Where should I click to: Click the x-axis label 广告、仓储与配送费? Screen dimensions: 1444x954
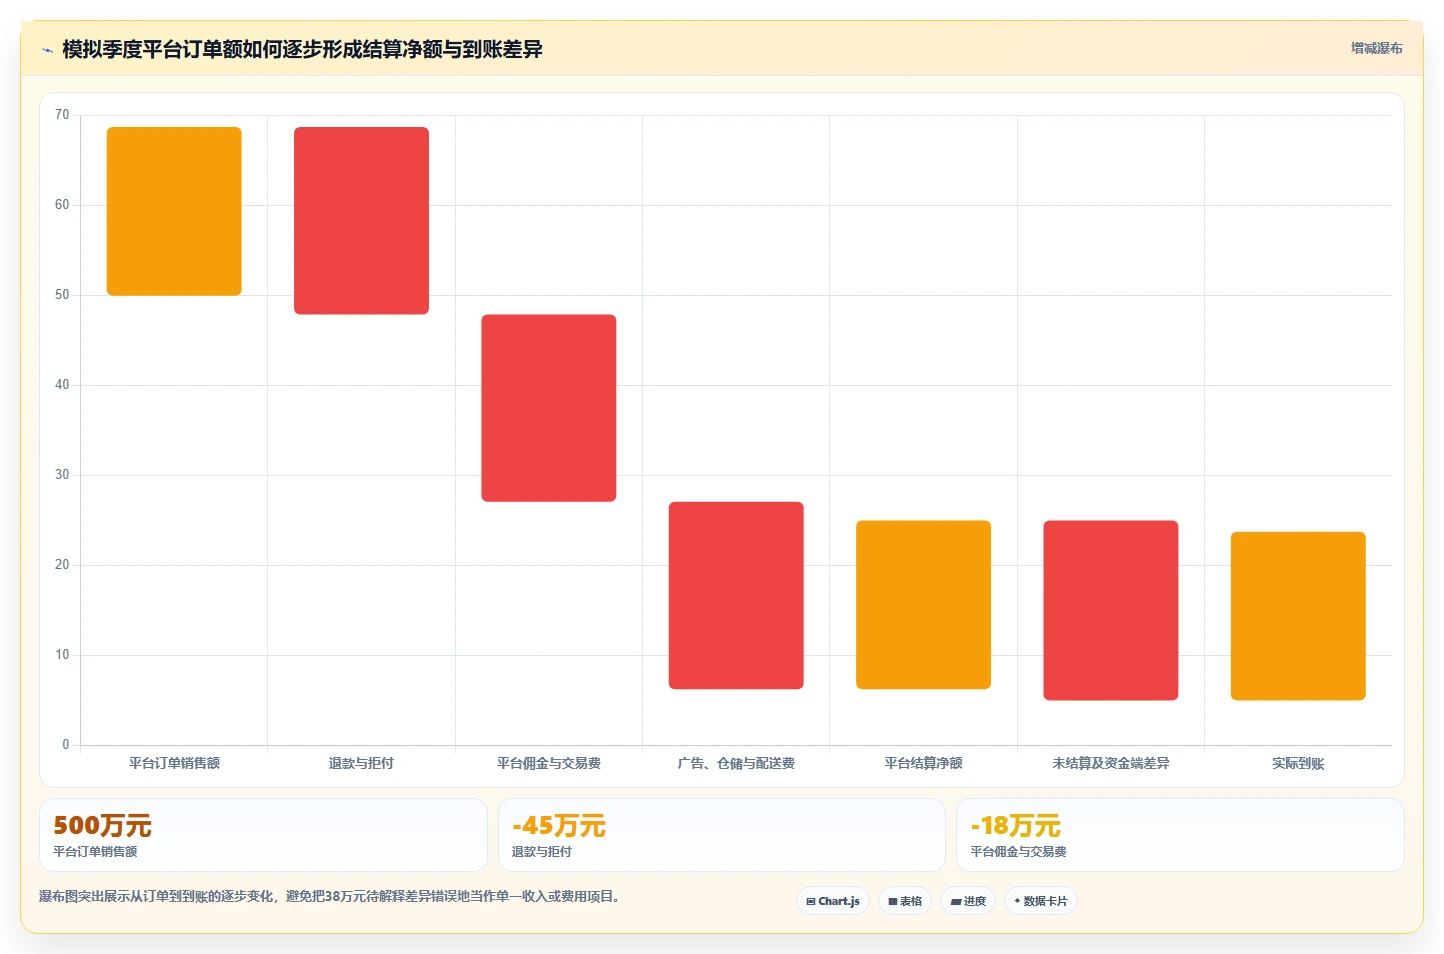736,763
